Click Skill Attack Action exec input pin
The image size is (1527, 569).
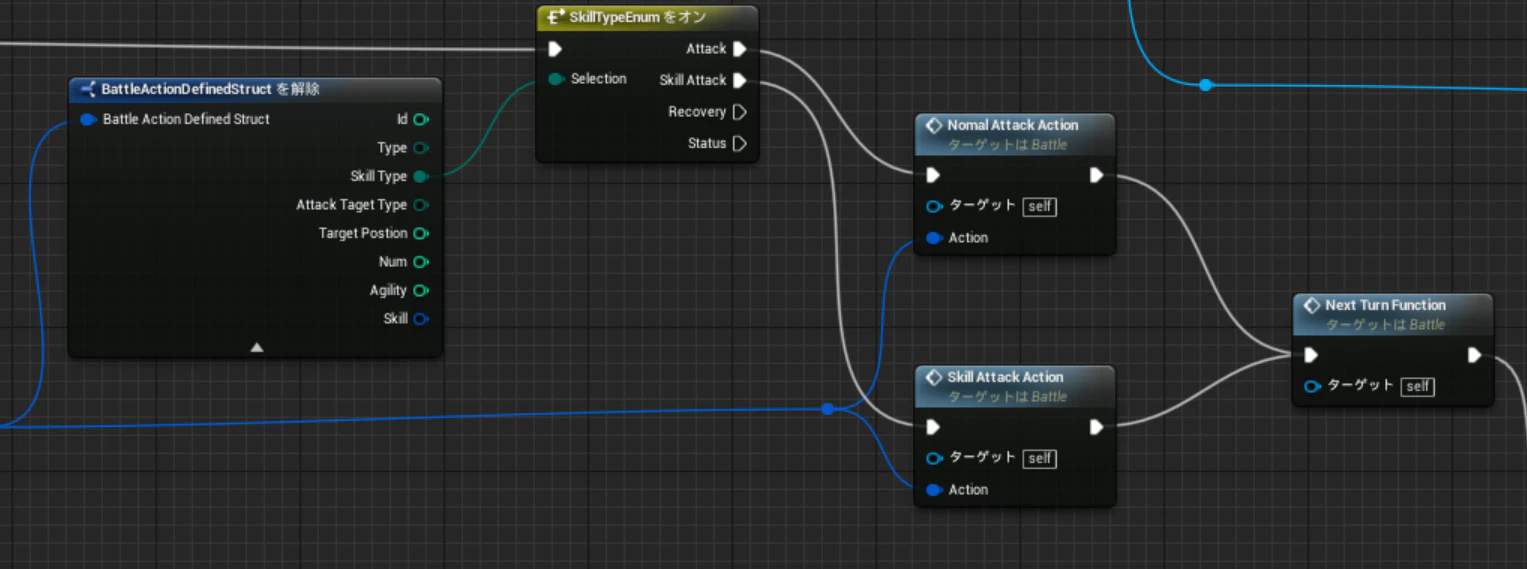(933, 427)
